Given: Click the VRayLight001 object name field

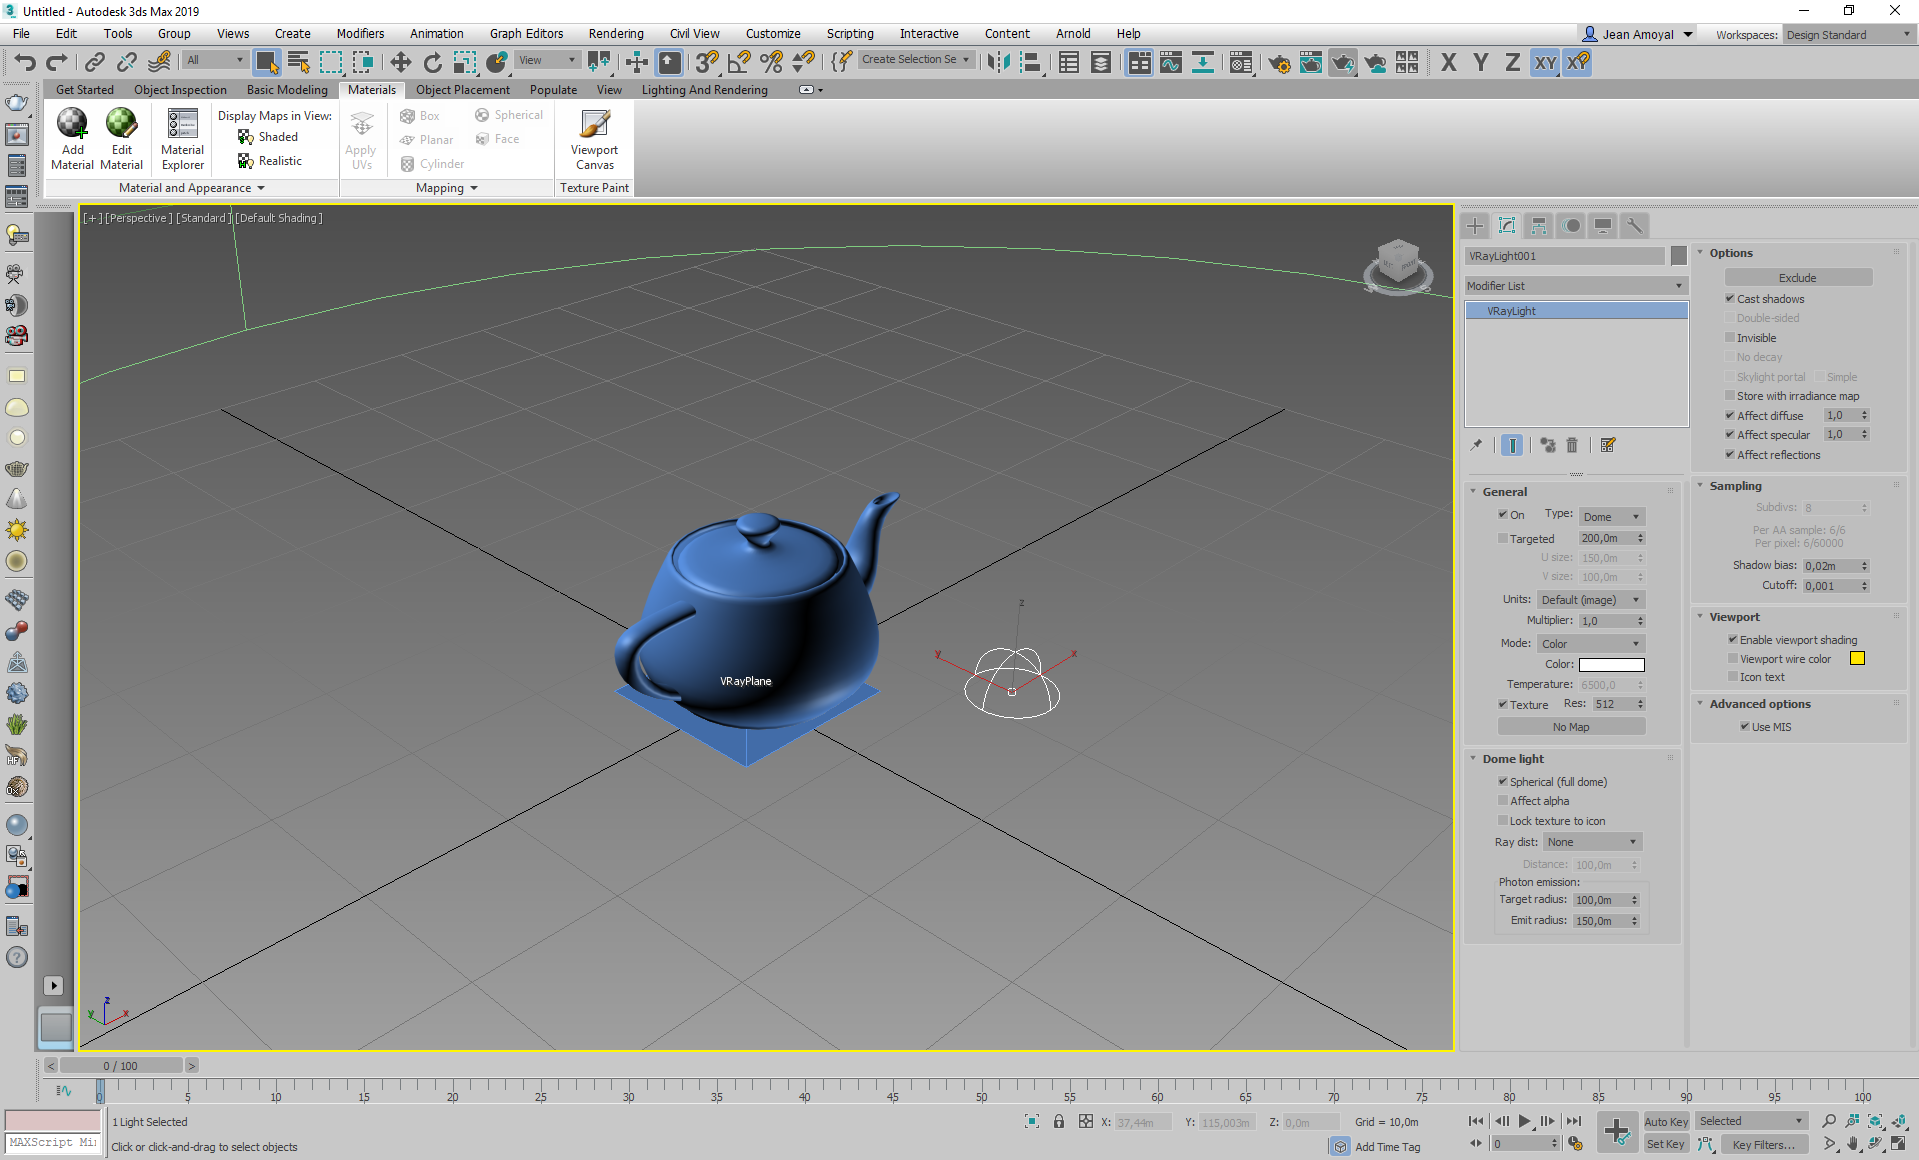Looking at the screenshot, I should click(x=1565, y=256).
